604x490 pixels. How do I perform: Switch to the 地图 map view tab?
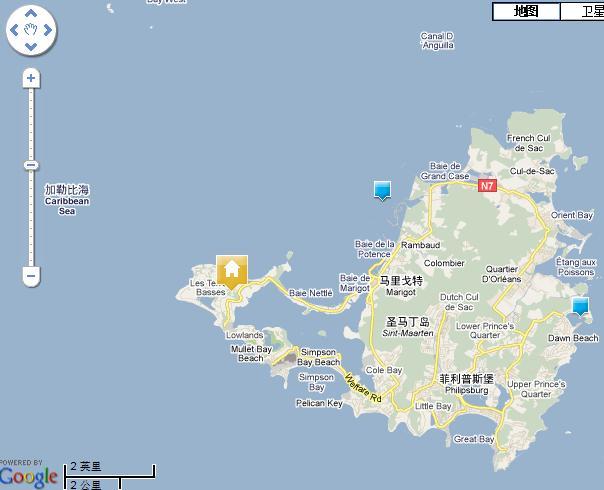tap(526, 11)
